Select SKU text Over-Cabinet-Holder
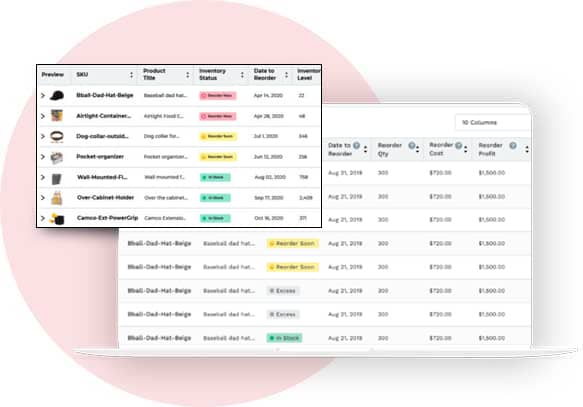583x407 pixels. [x=106, y=198]
